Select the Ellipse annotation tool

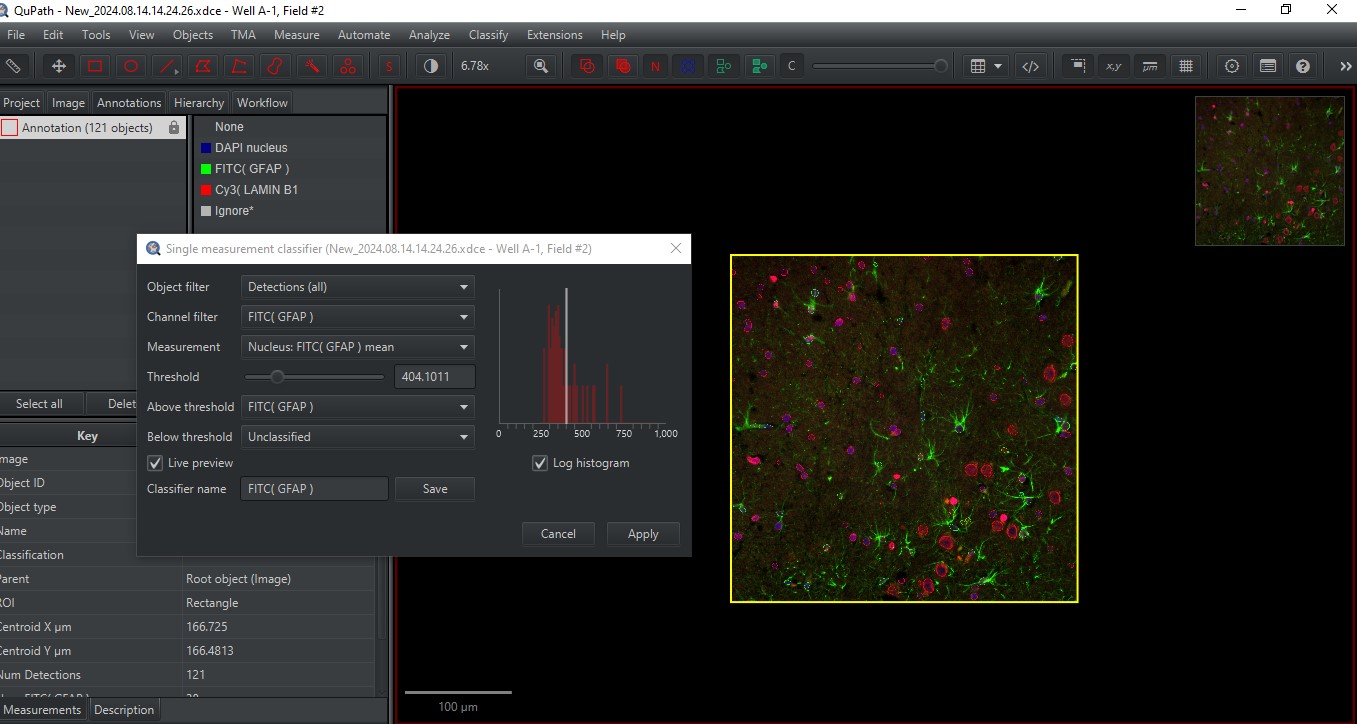click(x=130, y=65)
